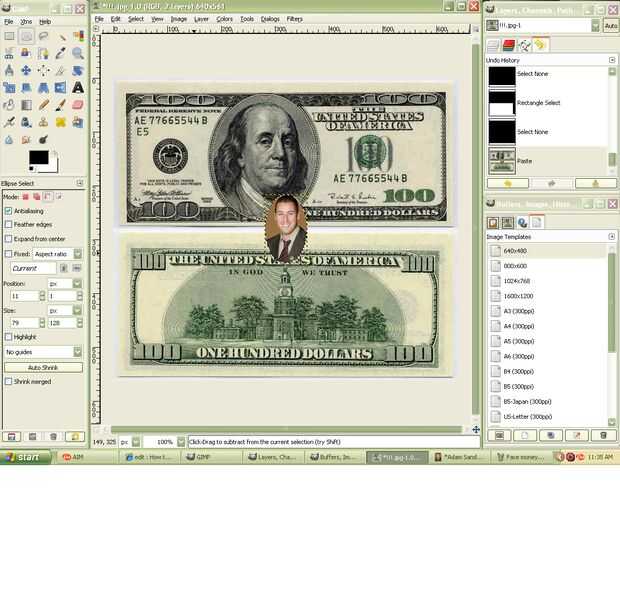Select the Bucket Fill tool
This screenshot has height=604, width=620.
tap(9, 105)
